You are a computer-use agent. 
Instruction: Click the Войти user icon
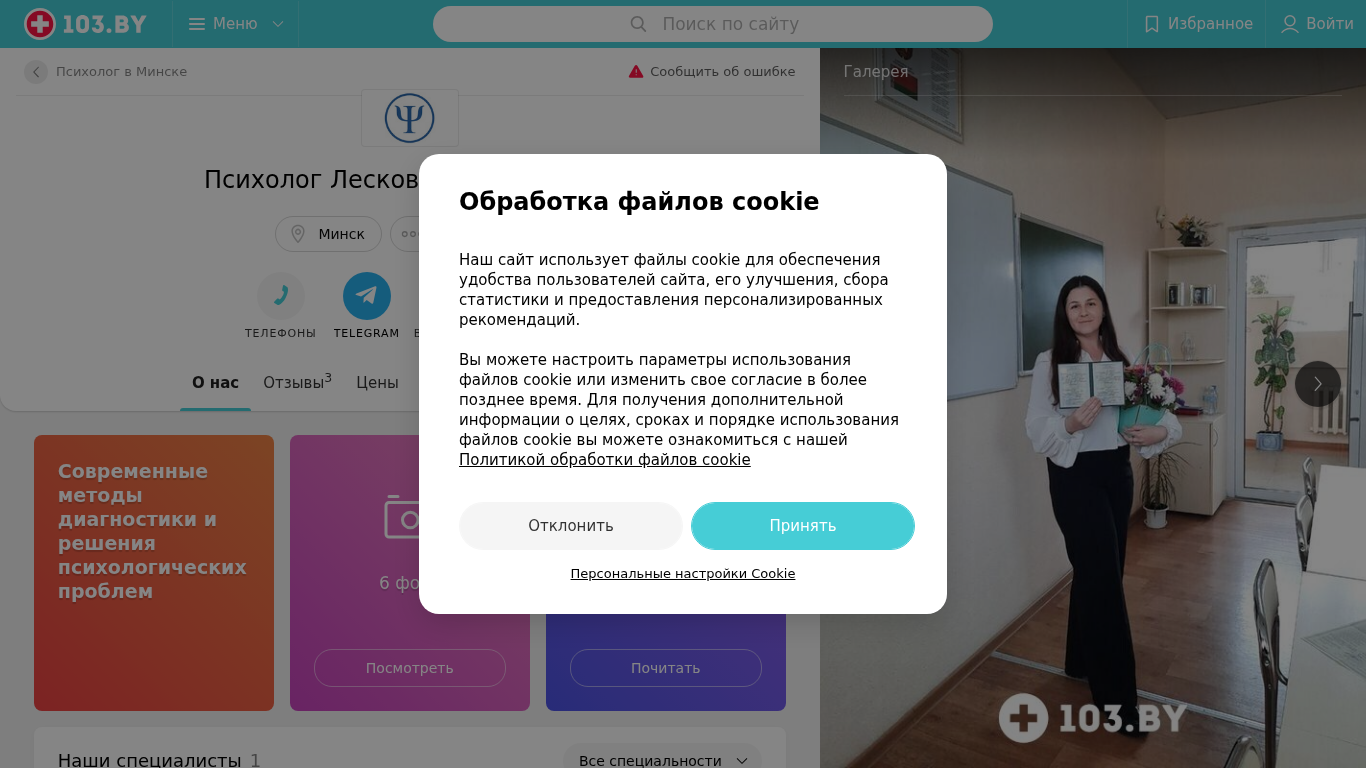tap(1290, 24)
